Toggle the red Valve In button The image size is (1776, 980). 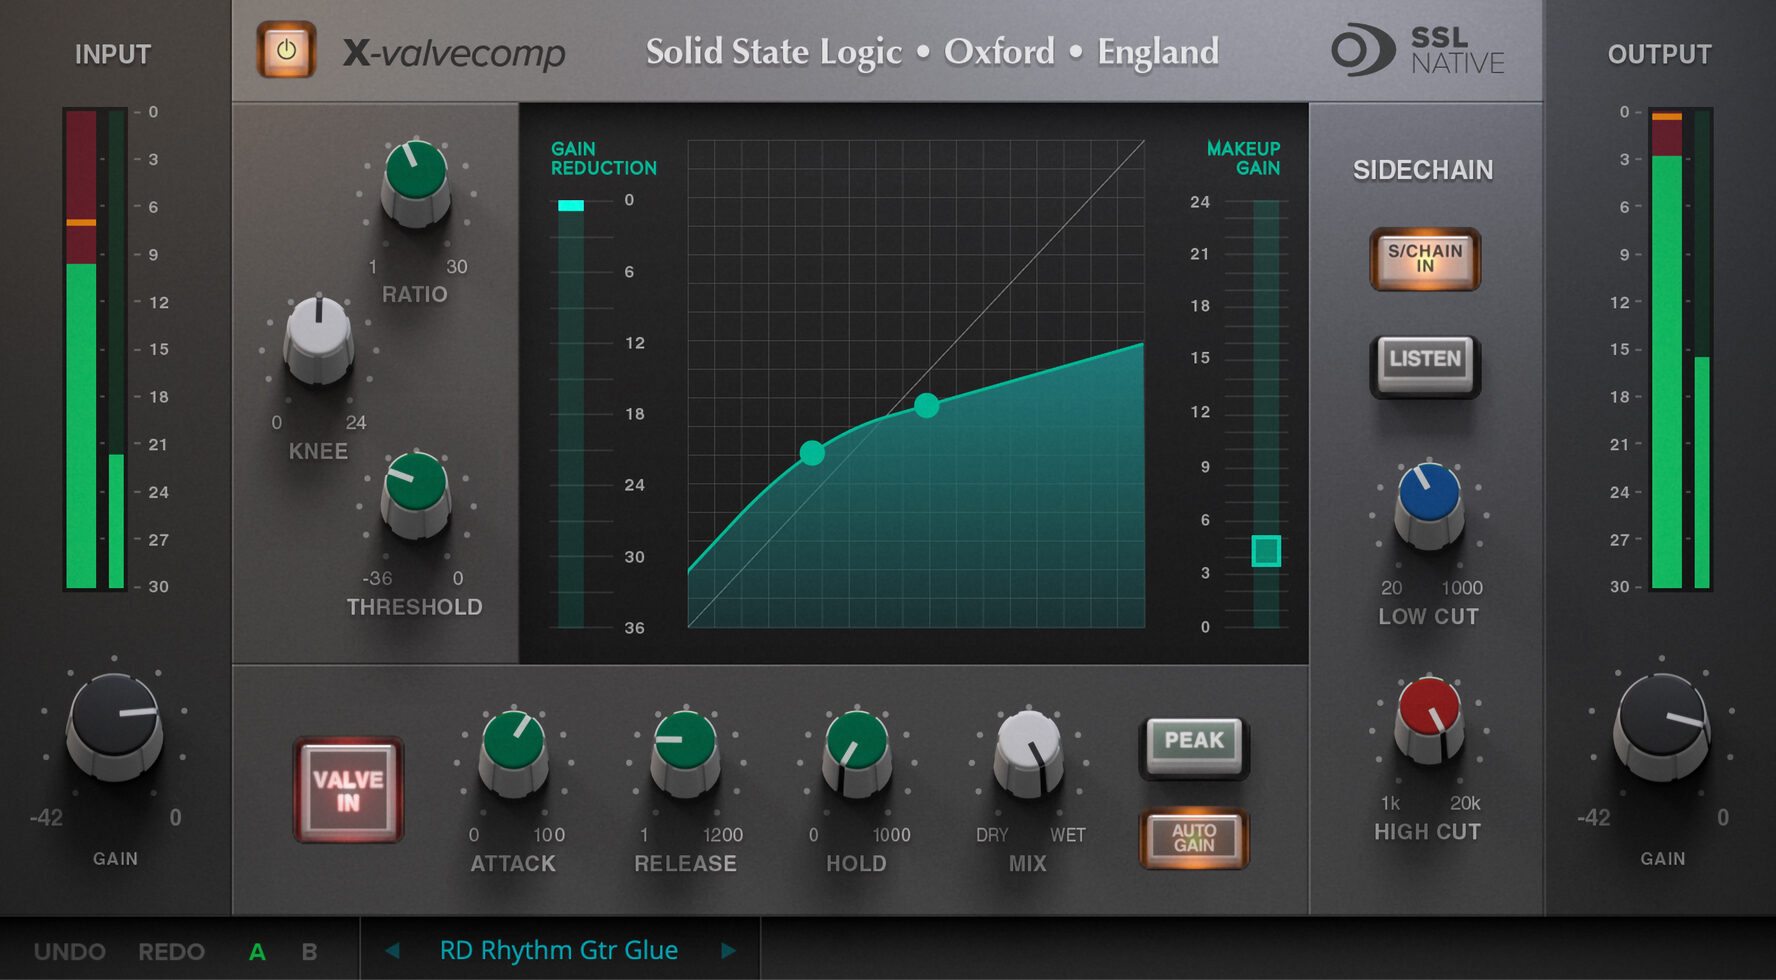tap(348, 790)
